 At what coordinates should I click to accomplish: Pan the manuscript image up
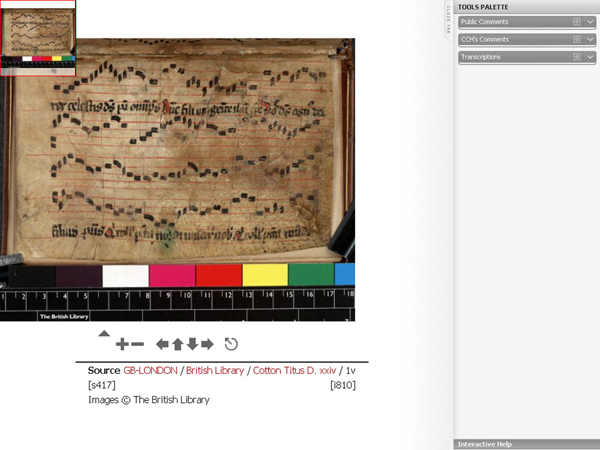coord(178,344)
